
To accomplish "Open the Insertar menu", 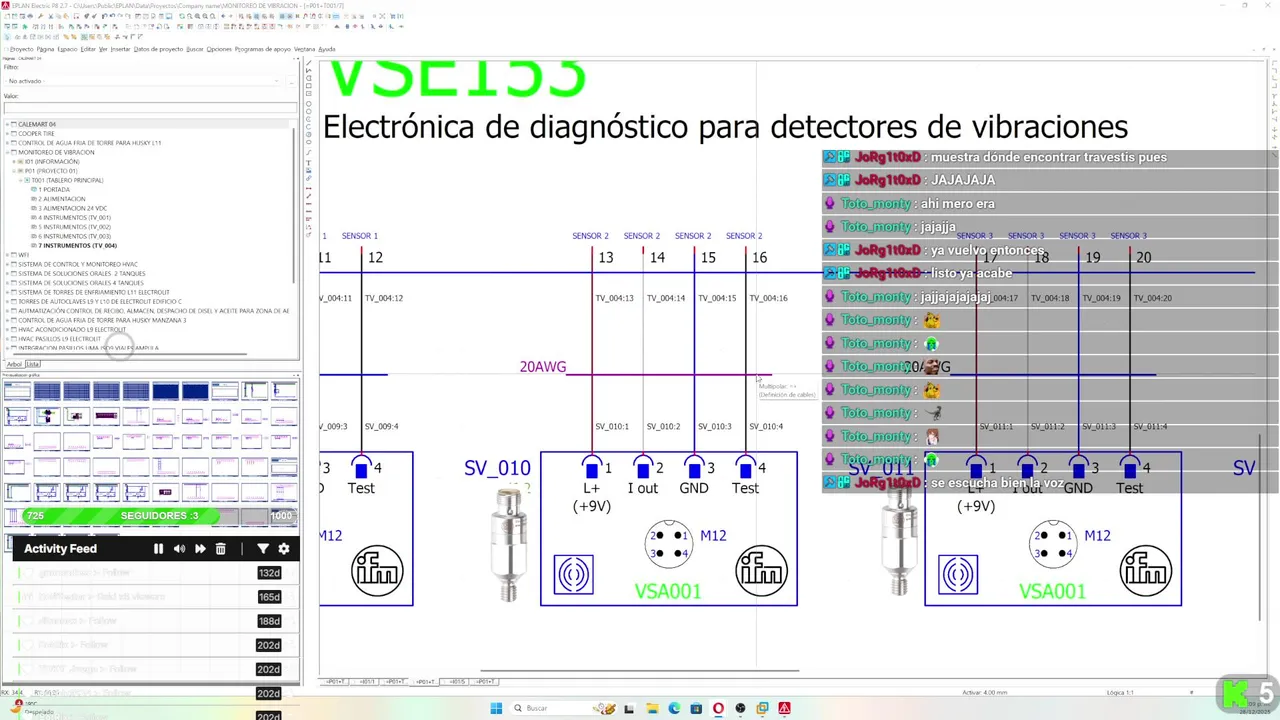I will point(120,49).
